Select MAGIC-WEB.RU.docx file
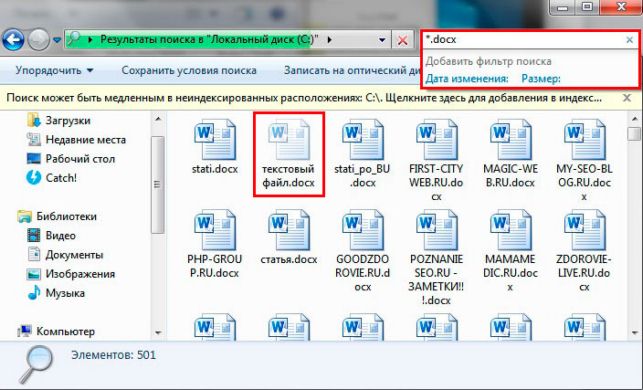643x390 pixels. coord(510,153)
